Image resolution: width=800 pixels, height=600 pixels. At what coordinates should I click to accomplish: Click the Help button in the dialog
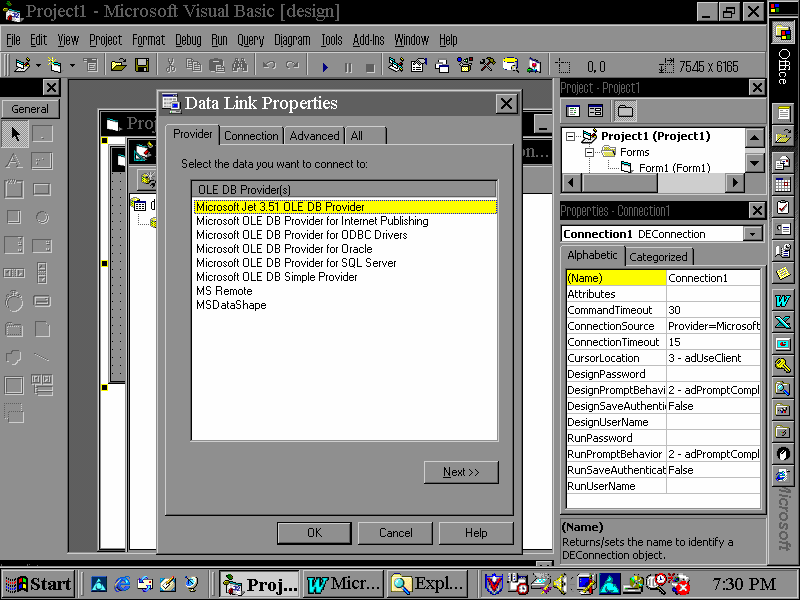(476, 533)
